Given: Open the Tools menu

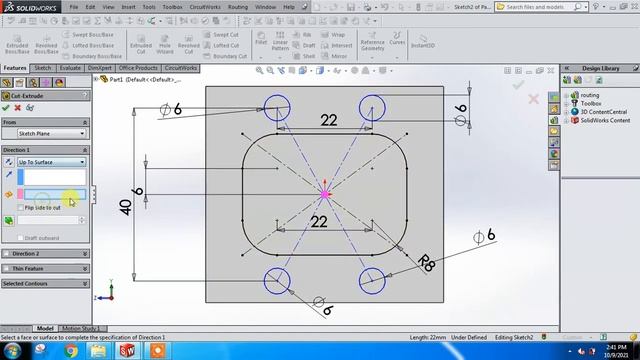Looking at the screenshot, I should tap(149, 7).
